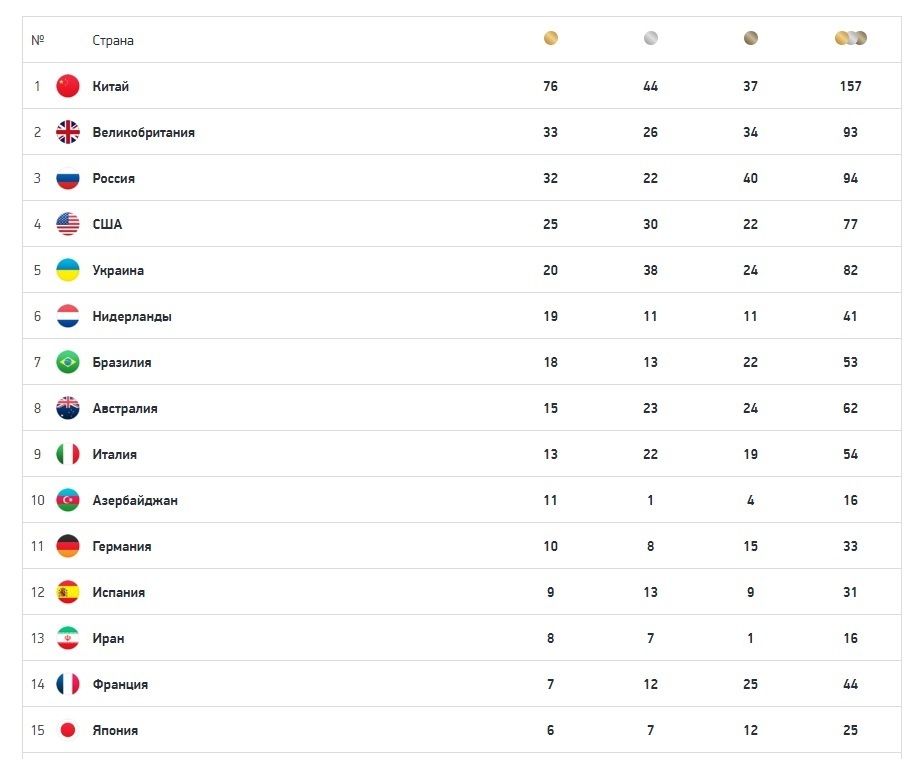The height and width of the screenshot is (759, 919).
Task: Click the Германия country name
Action: [x=122, y=546]
